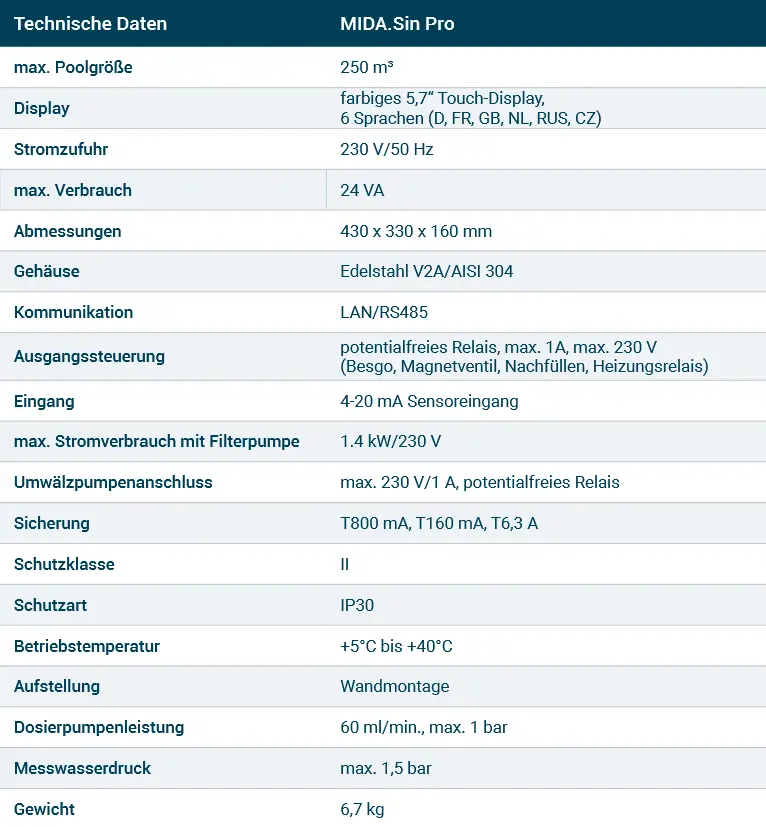This screenshot has height=827, width=766.
Task: Select the 'Sicherung' label
Action: [52, 523]
